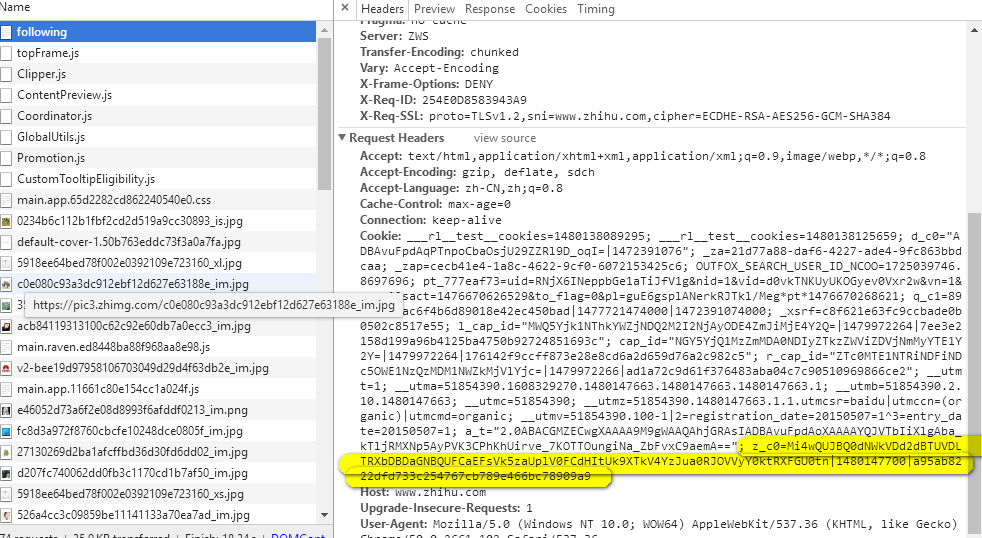Image resolution: width=982 pixels, height=538 pixels.
Task: Click the file icon beside CustomTooltipEligibility.js
Action: [x=6, y=179]
